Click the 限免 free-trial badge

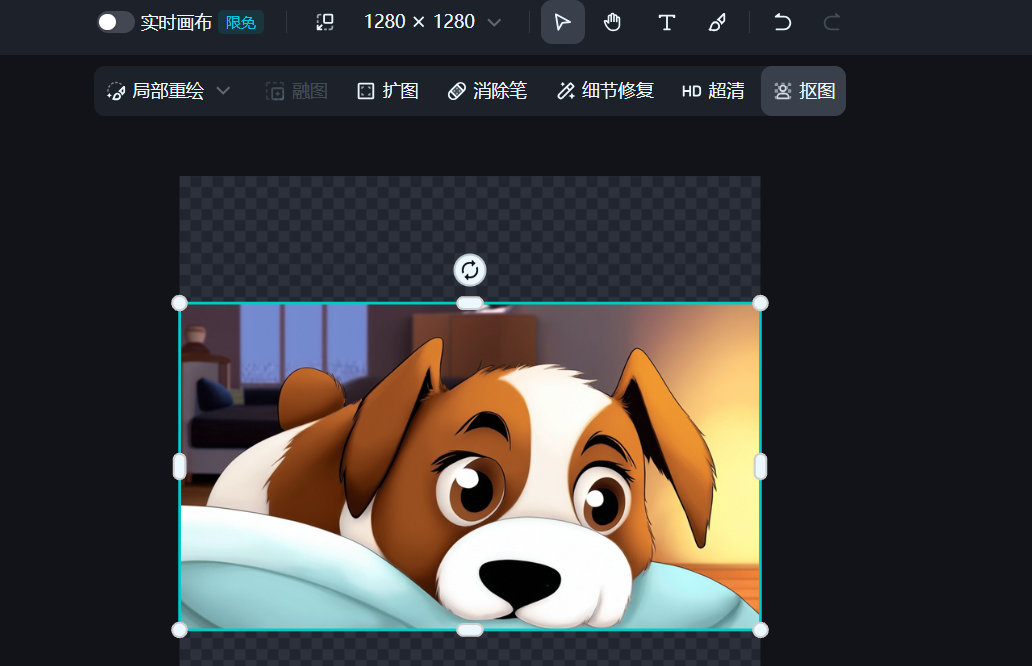coord(240,22)
